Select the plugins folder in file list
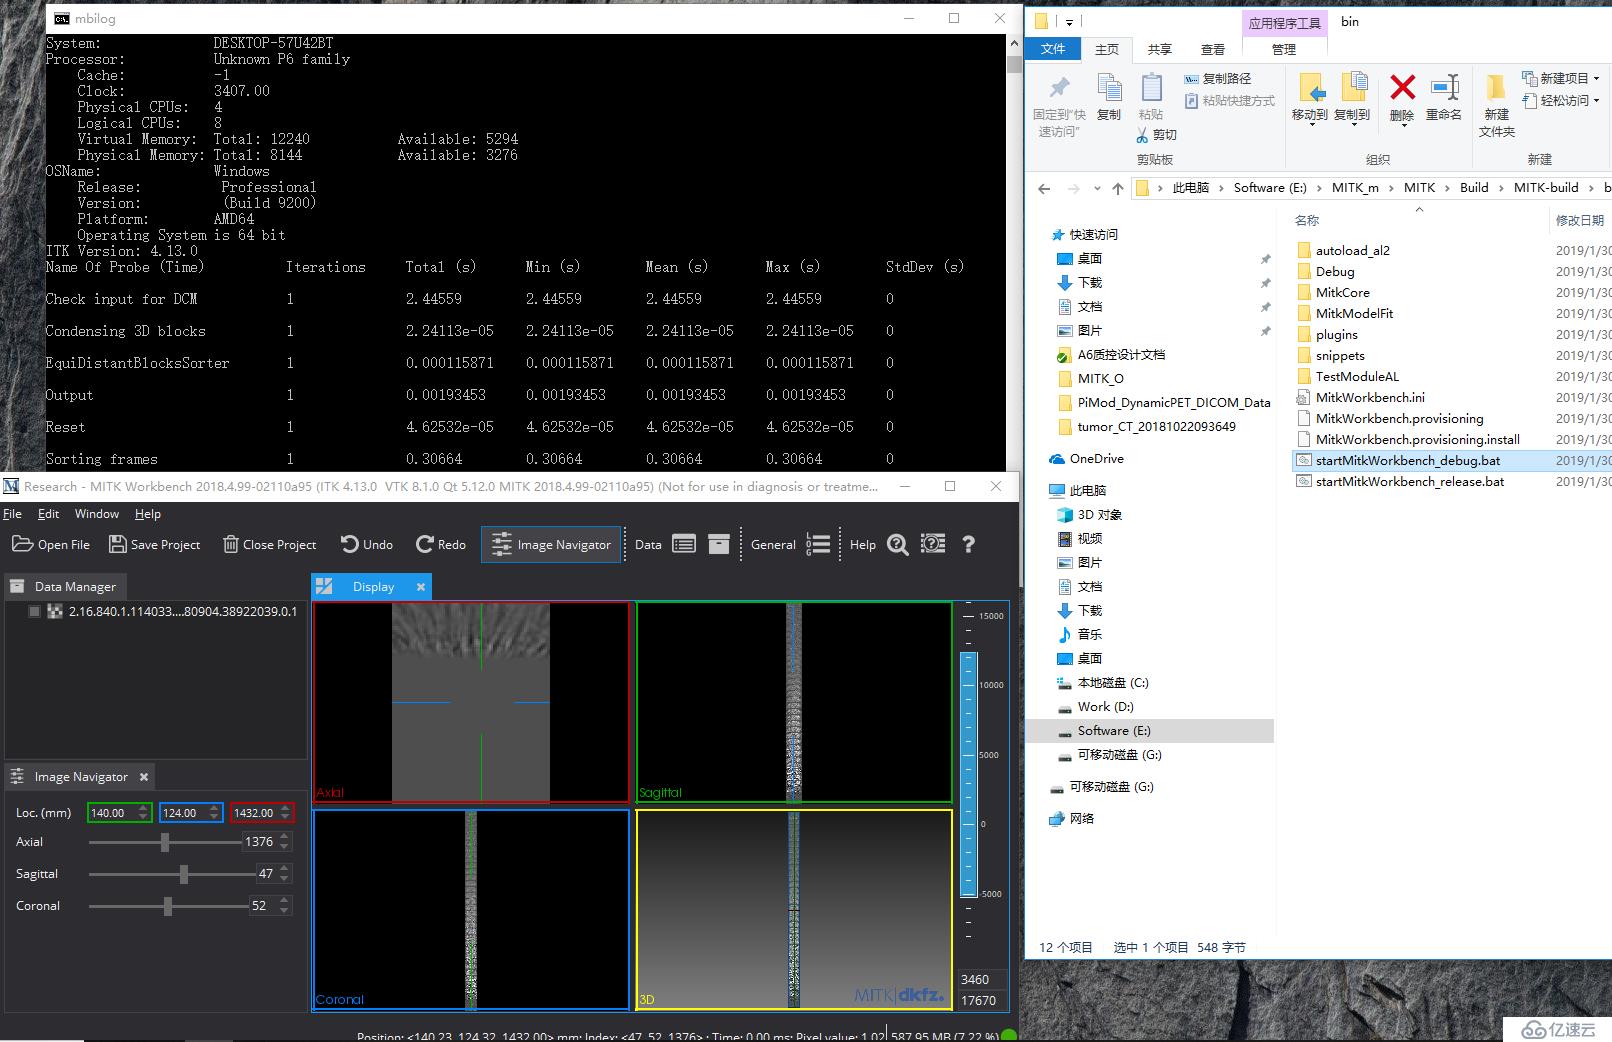1612x1042 pixels. (x=1337, y=335)
